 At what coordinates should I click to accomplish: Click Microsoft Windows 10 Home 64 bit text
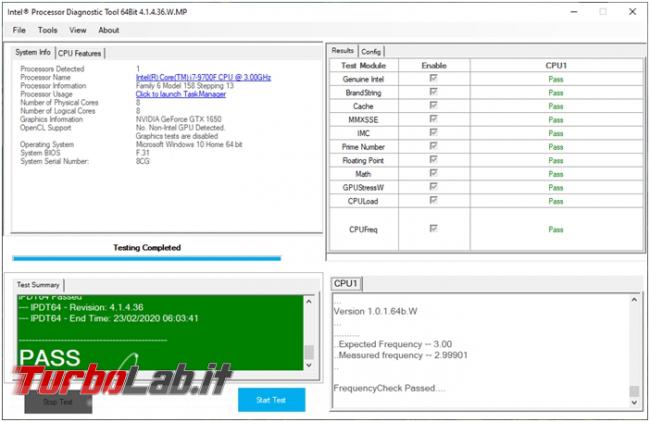189,145
